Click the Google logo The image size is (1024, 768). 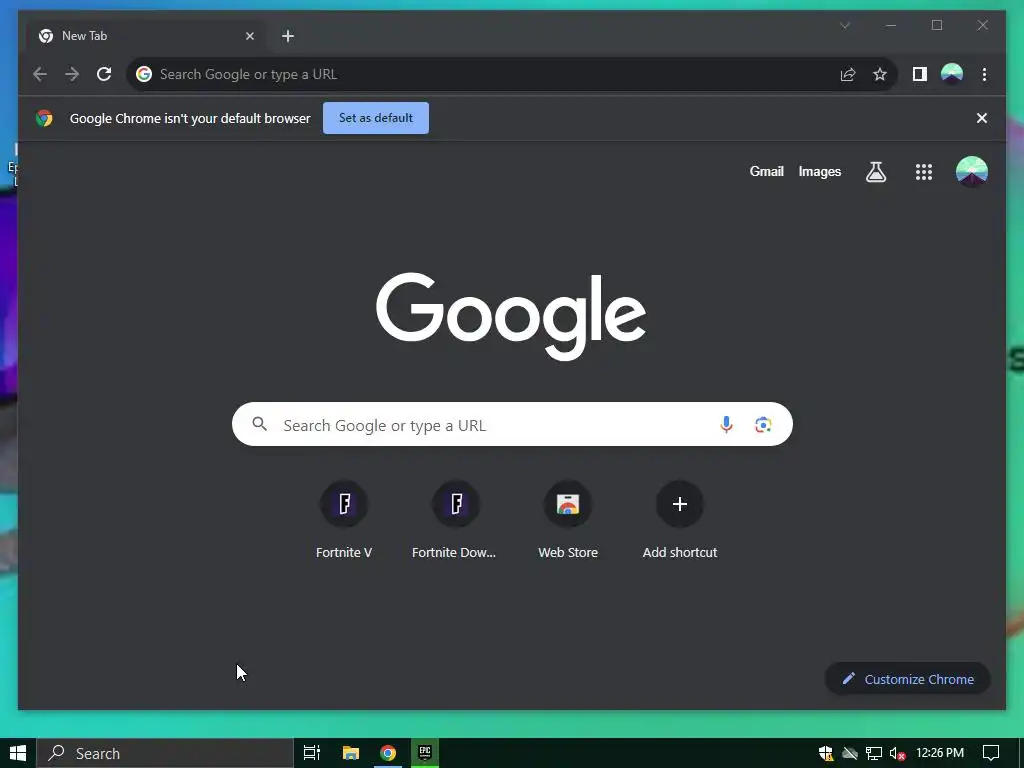click(x=511, y=315)
